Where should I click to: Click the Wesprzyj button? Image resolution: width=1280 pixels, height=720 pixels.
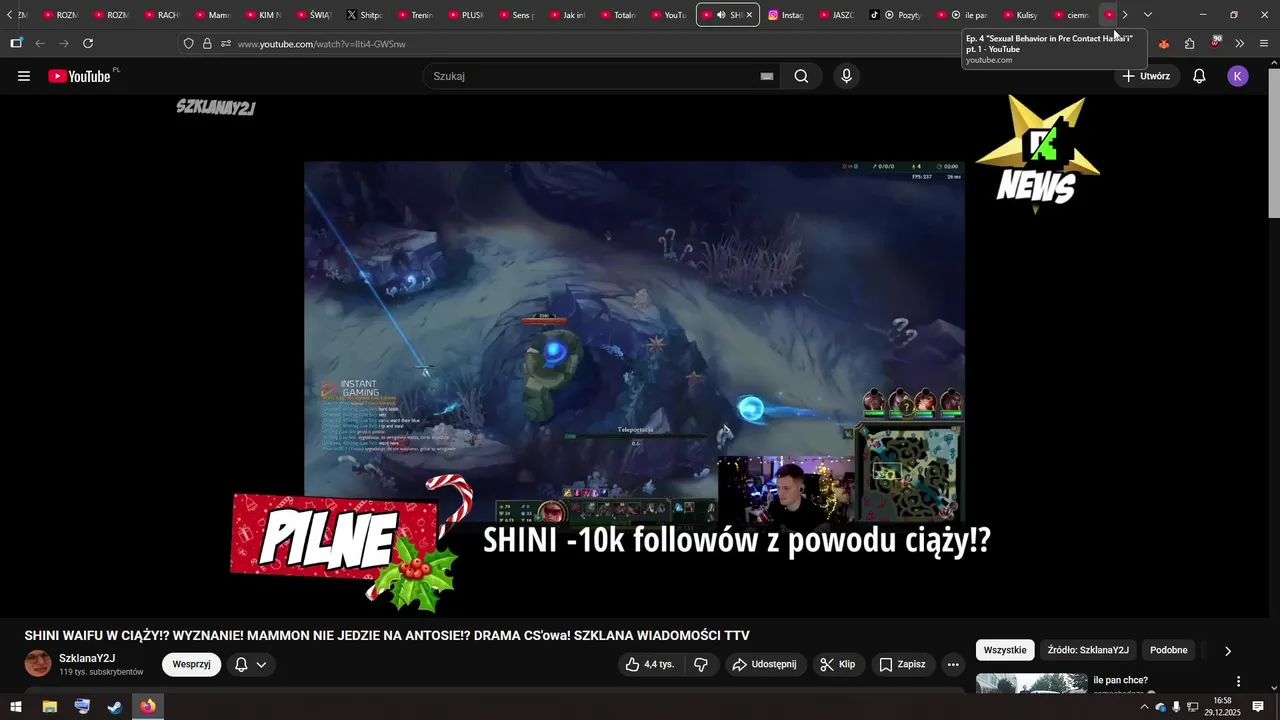(x=191, y=664)
